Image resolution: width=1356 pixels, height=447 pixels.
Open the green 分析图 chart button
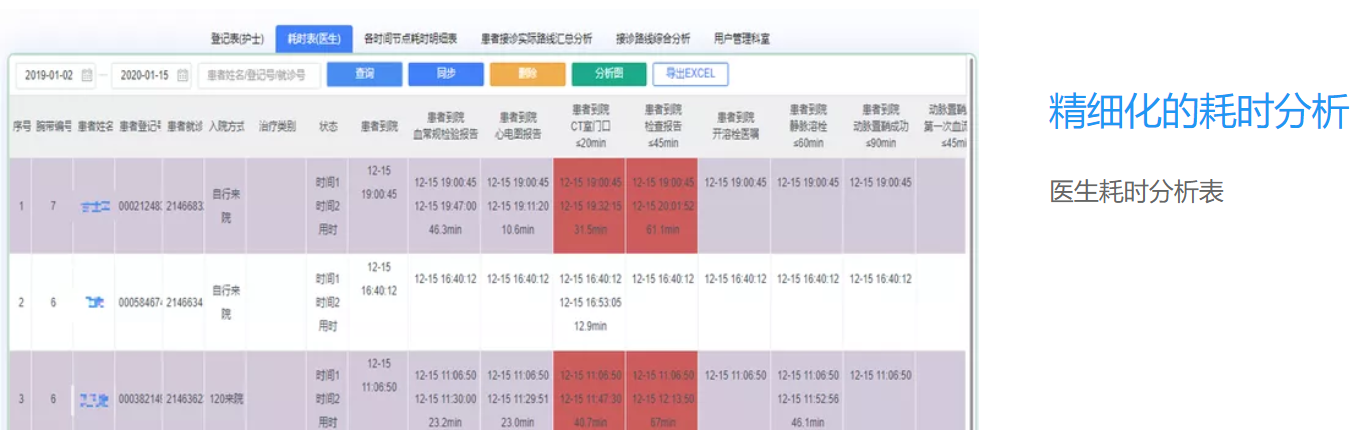coord(608,74)
